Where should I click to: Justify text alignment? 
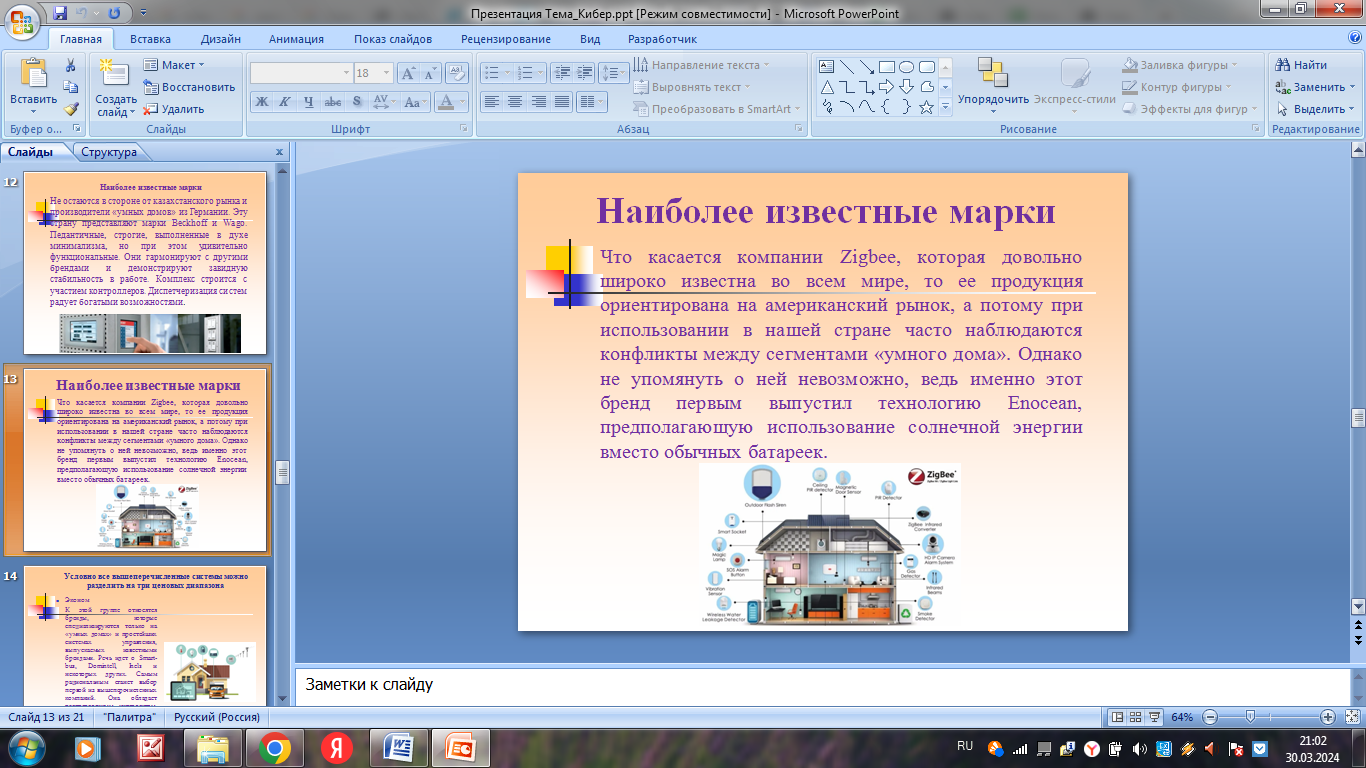point(562,101)
